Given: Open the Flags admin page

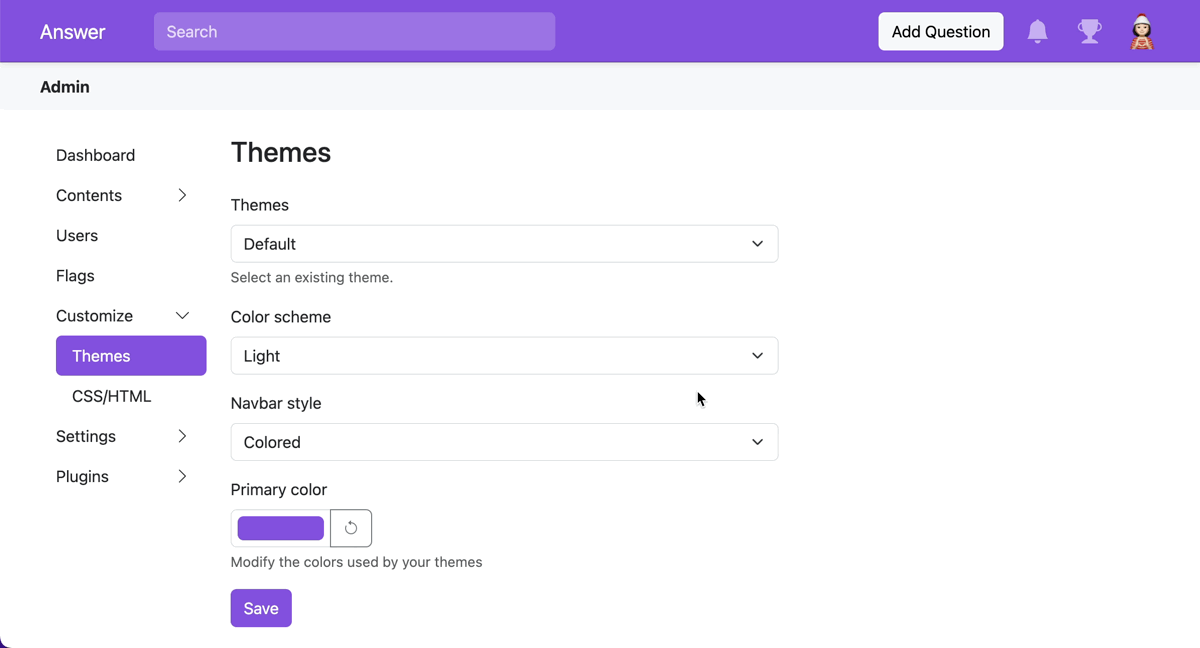Looking at the screenshot, I should point(75,275).
